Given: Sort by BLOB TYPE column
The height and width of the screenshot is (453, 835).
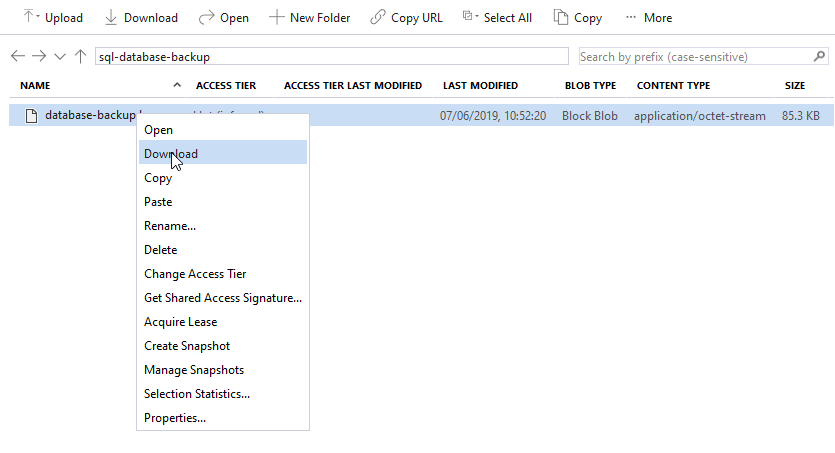Looking at the screenshot, I should [x=590, y=85].
